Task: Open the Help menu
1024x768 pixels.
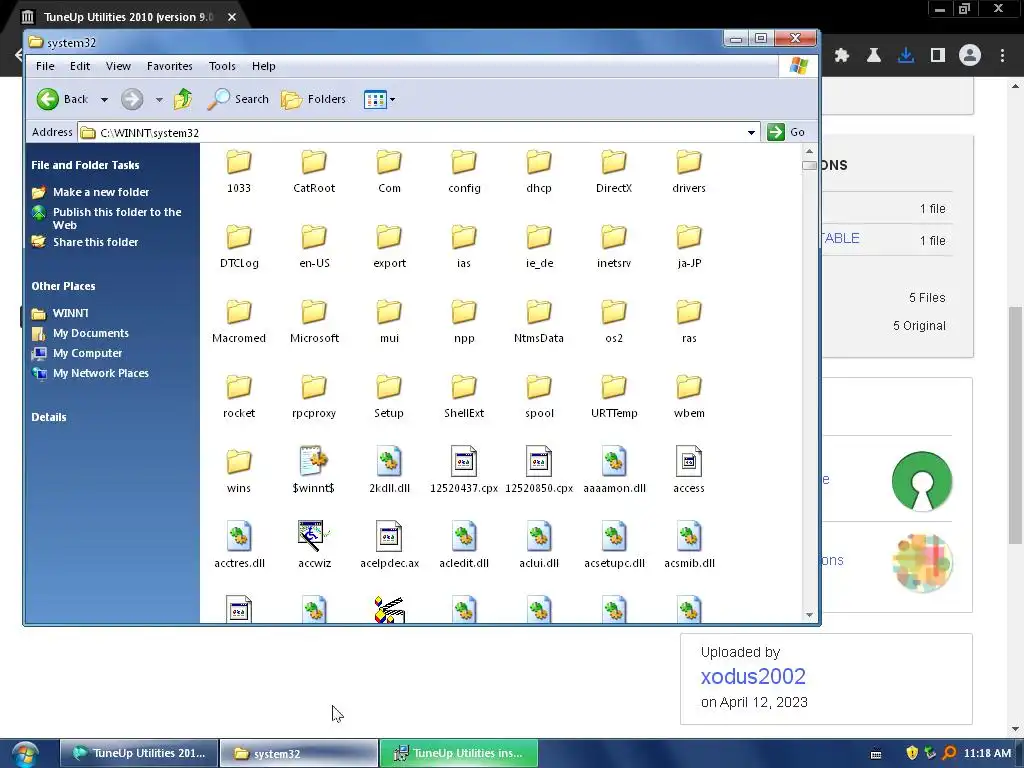Action: [263, 66]
